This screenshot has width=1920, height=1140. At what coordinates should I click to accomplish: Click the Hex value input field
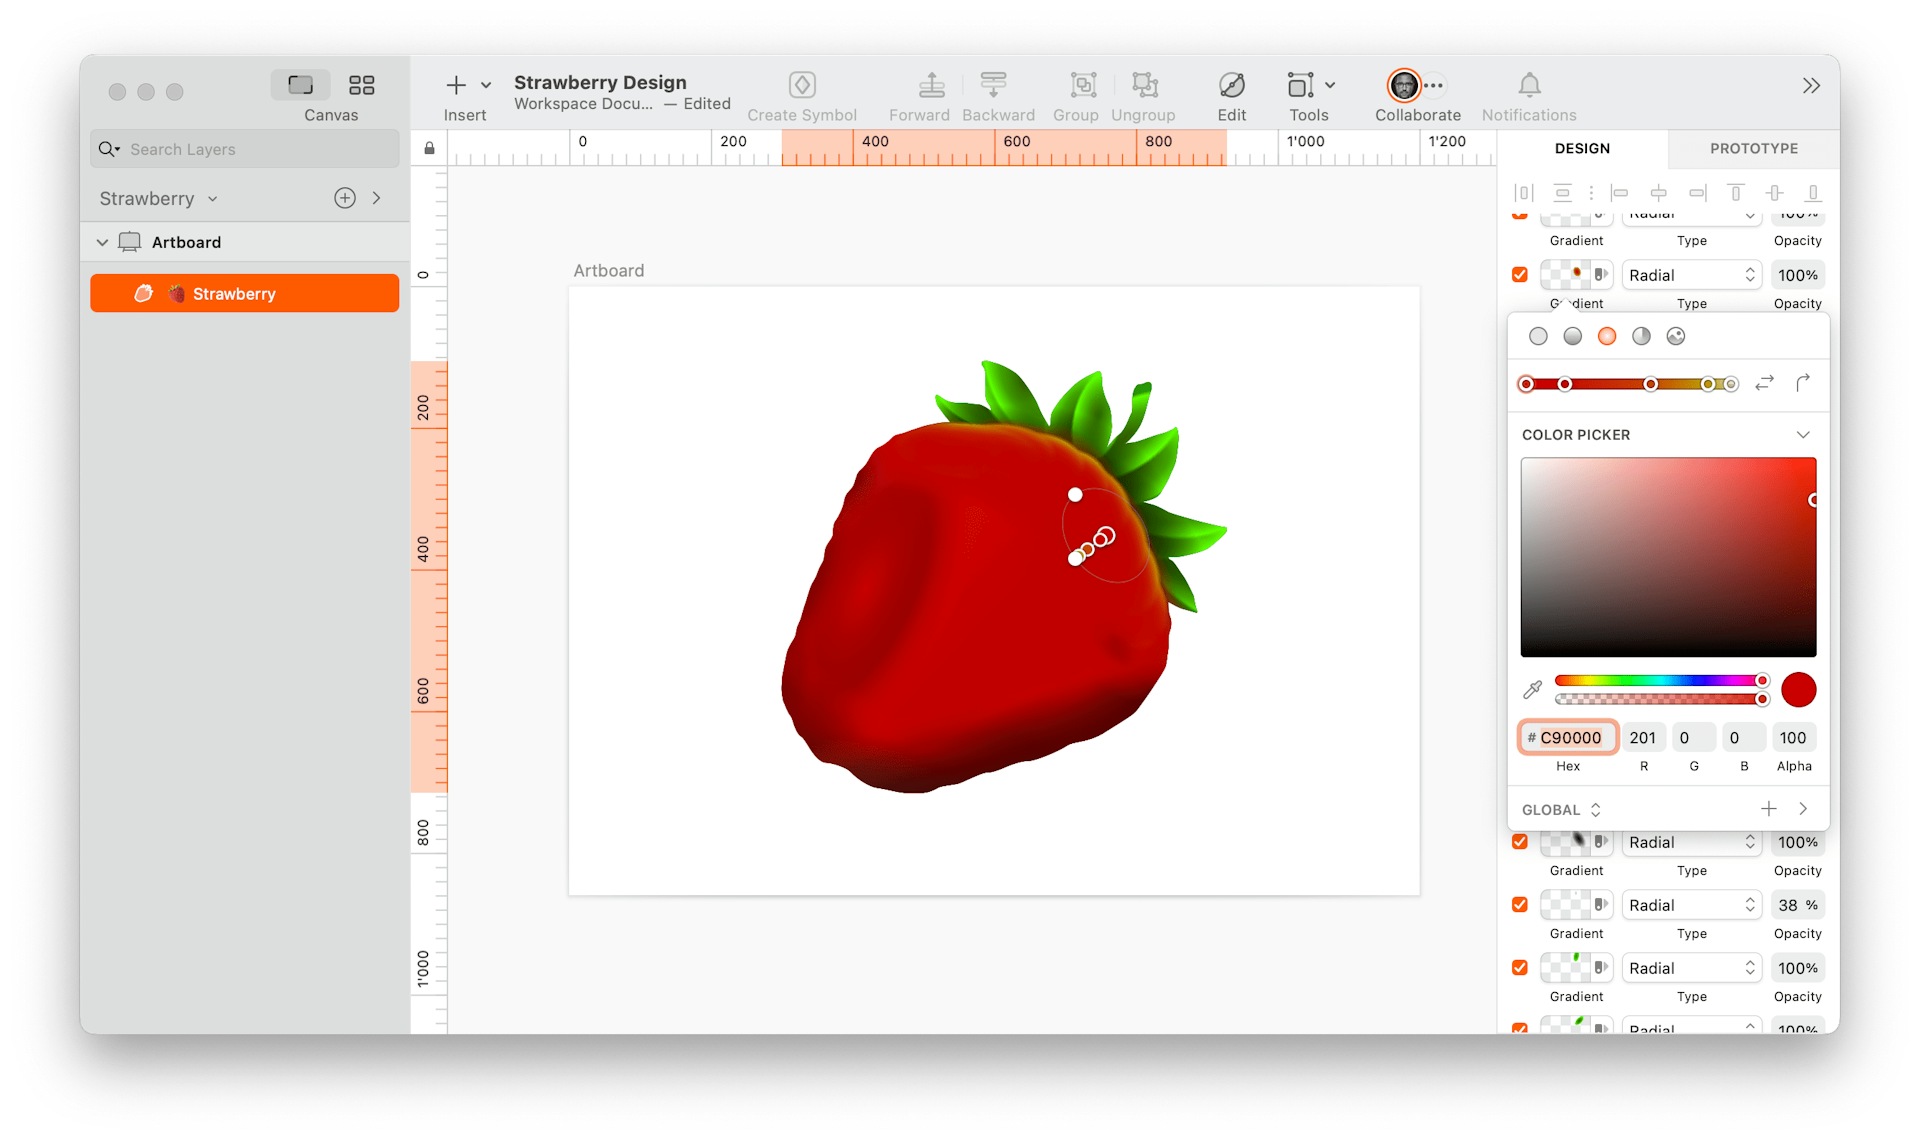click(1567, 737)
